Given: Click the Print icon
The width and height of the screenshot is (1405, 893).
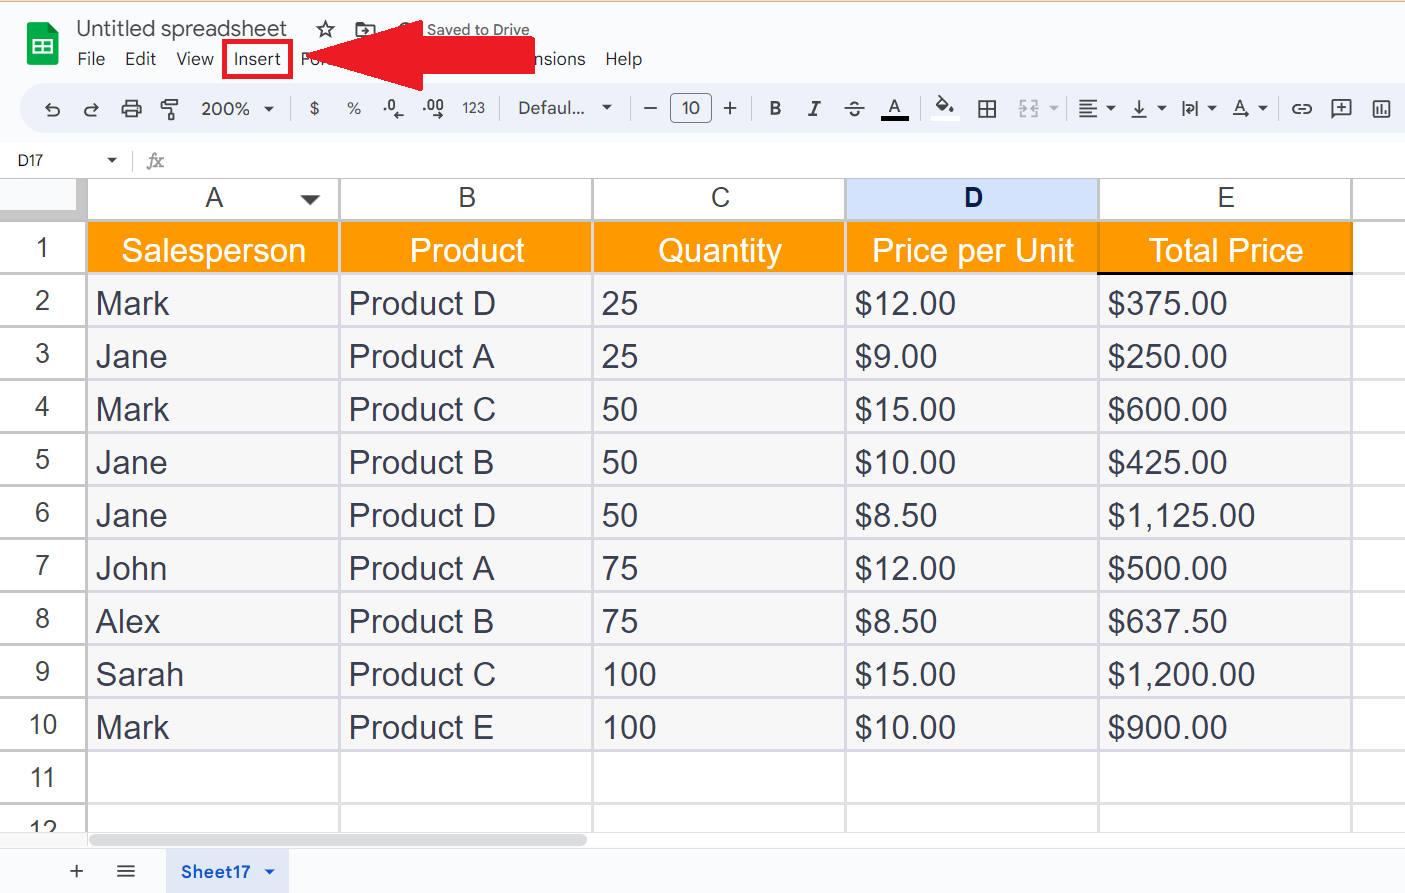Looking at the screenshot, I should tap(131, 109).
